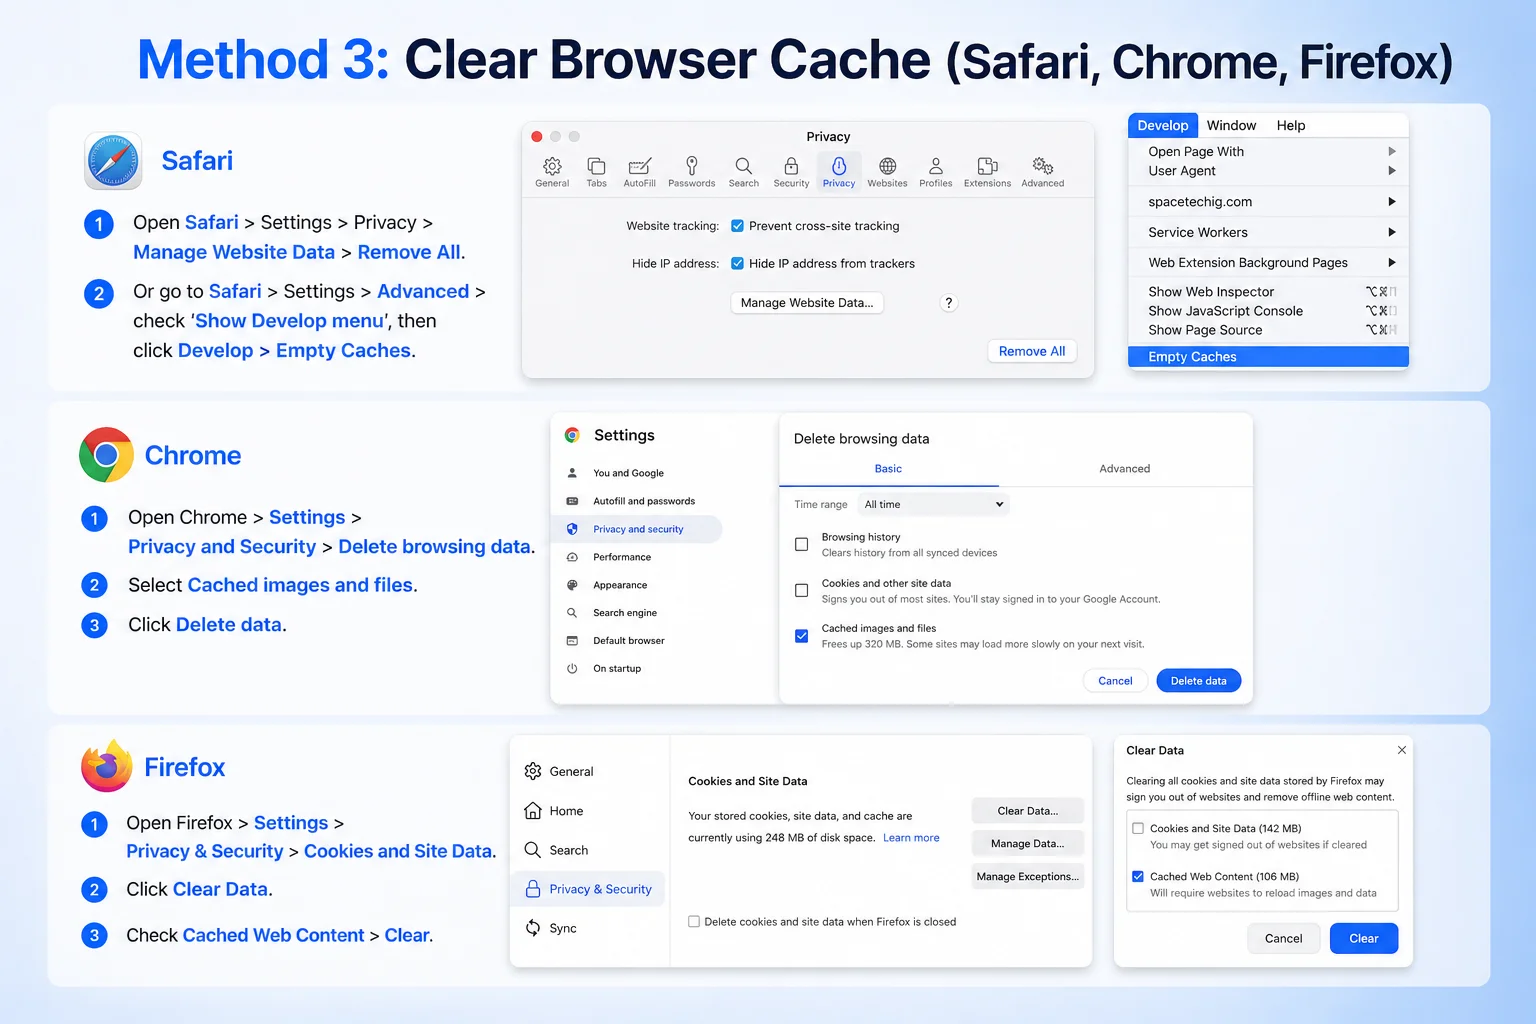Open the Learn more link
This screenshot has width=1536, height=1024.
(911, 838)
